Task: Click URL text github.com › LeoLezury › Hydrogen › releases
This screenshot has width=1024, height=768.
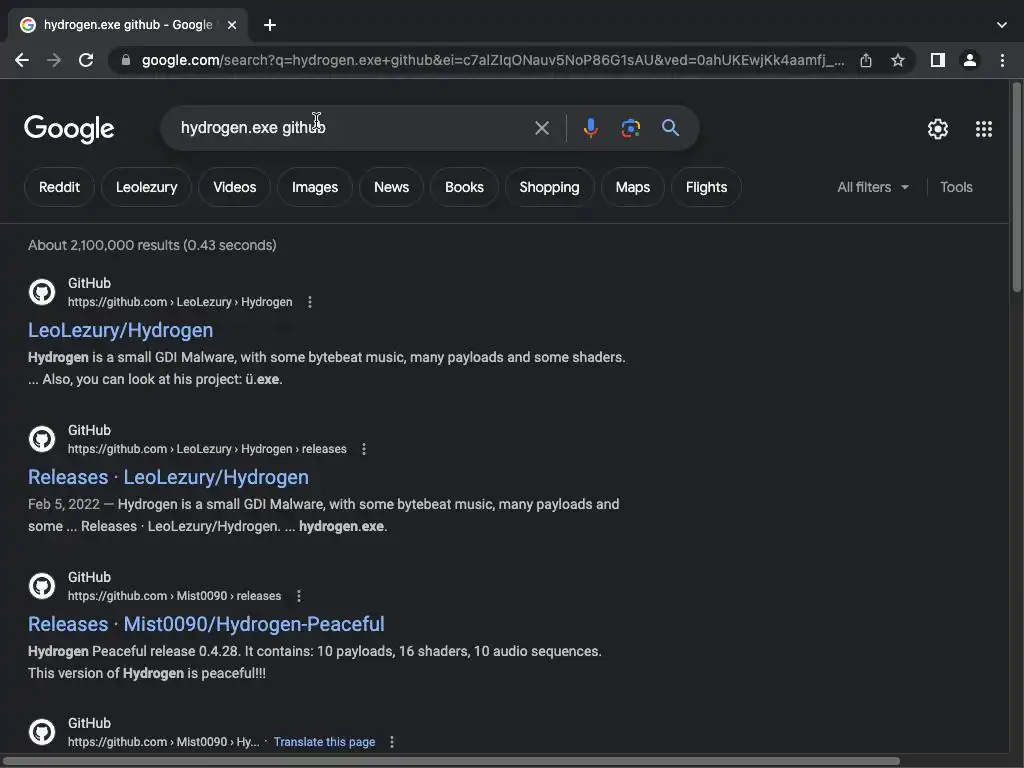Action: tap(207, 449)
